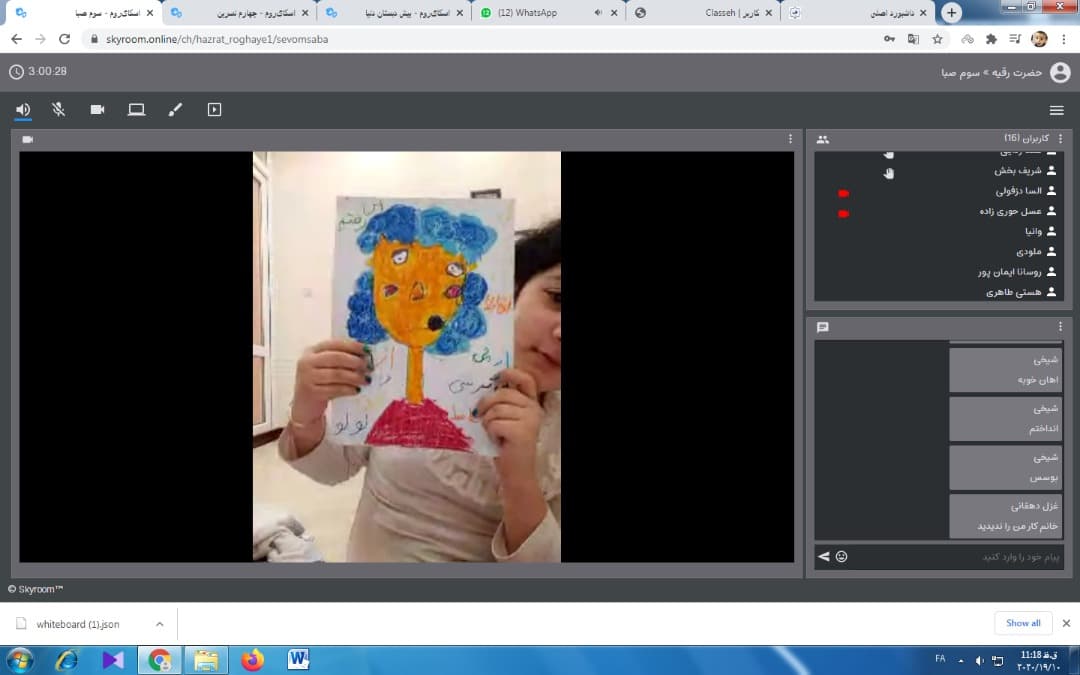This screenshot has height=675, width=1080.
Task: Reload the page with the refresh button
Action: pyautogui.click(x=65, y=39)
